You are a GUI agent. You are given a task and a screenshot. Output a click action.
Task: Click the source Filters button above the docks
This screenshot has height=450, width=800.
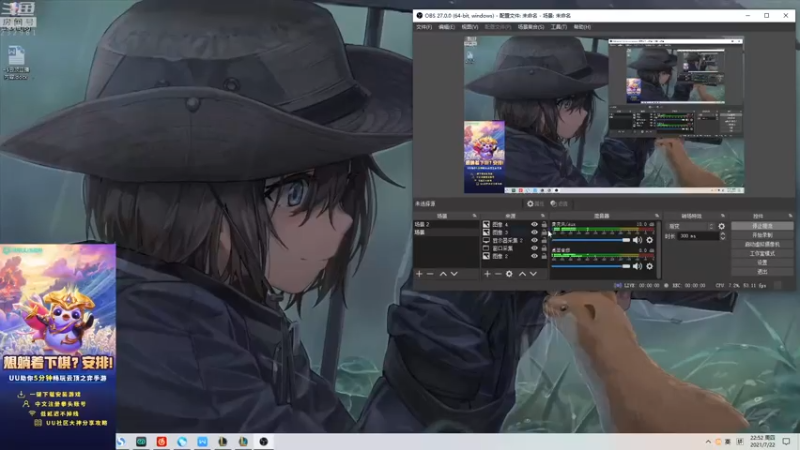point(559,204)
